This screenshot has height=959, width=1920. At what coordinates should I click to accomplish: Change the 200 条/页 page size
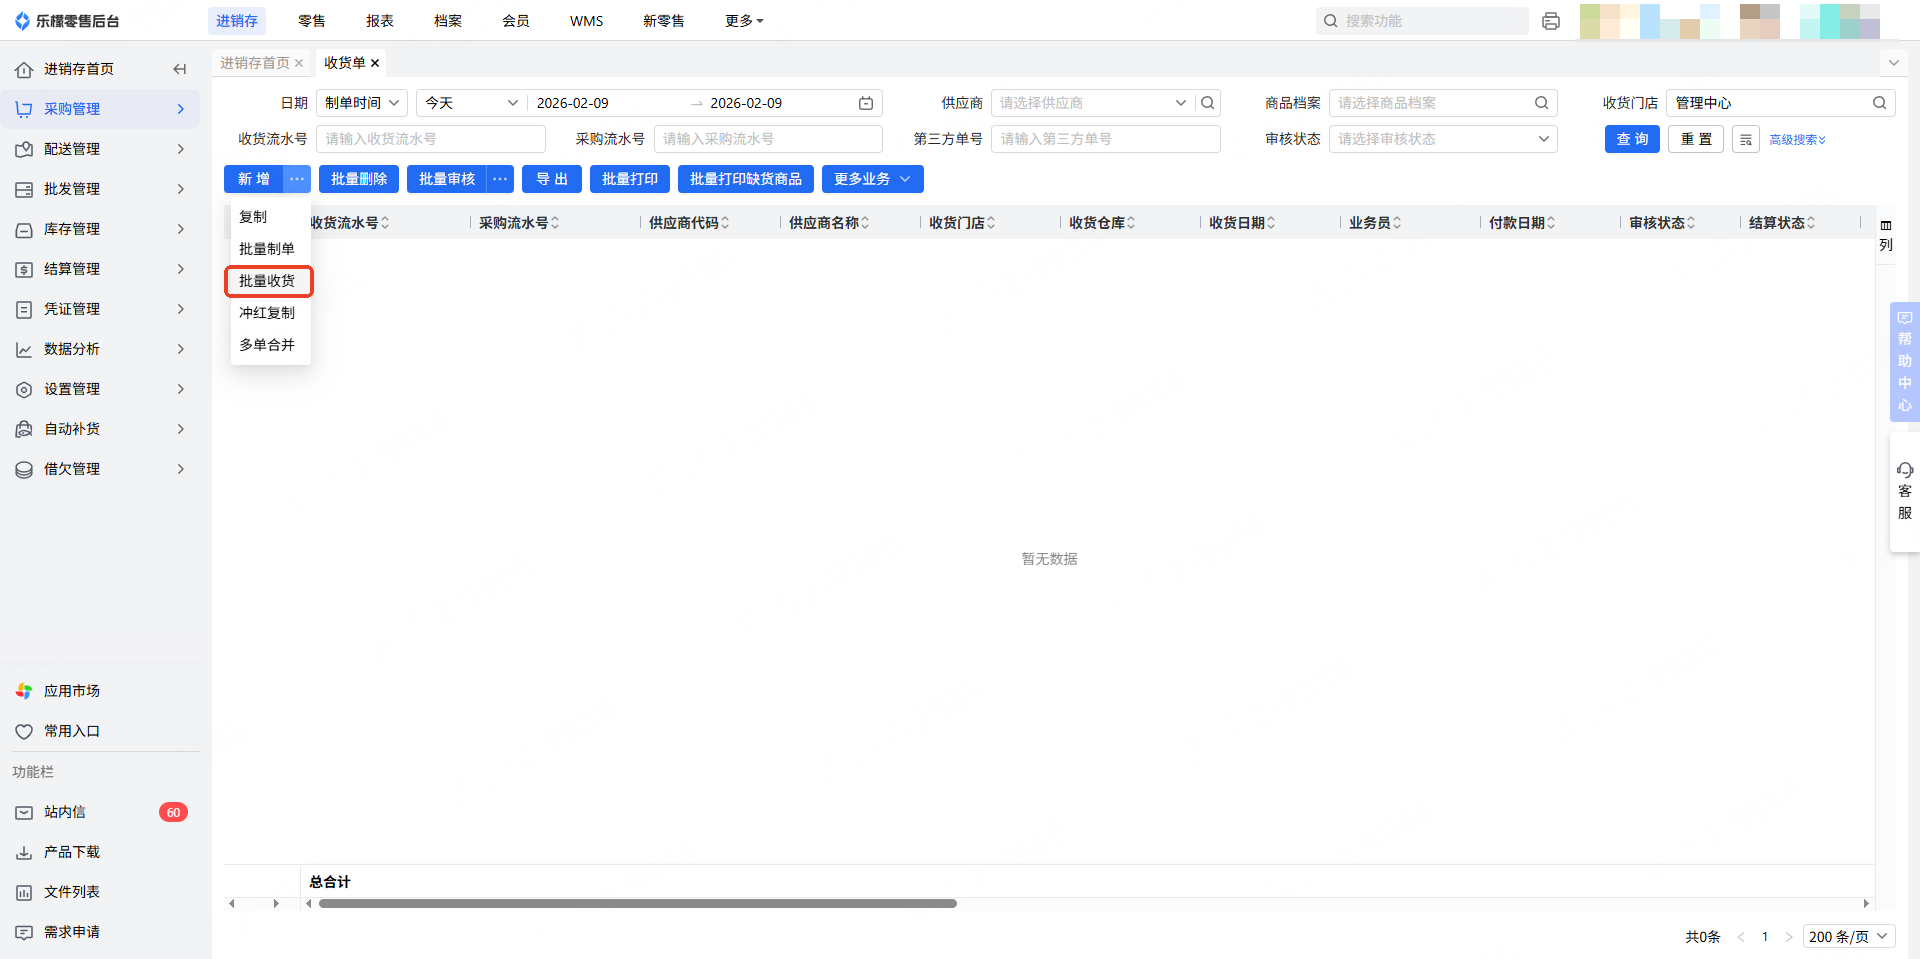coord(1849,937)
